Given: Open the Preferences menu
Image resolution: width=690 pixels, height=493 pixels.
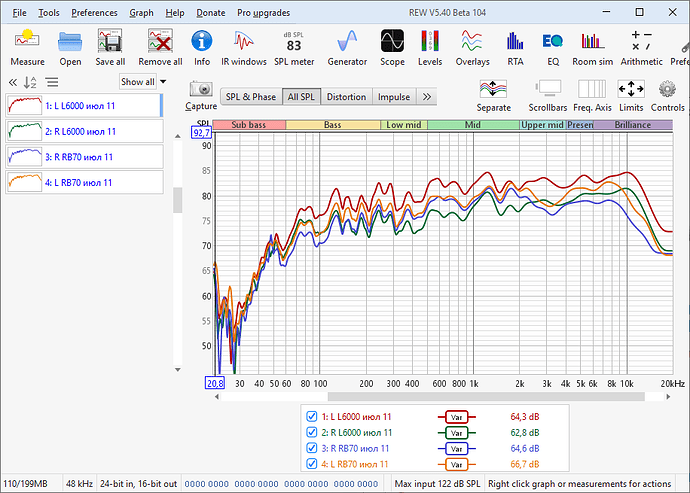Looking at the screenshot, I should (94, 13).
